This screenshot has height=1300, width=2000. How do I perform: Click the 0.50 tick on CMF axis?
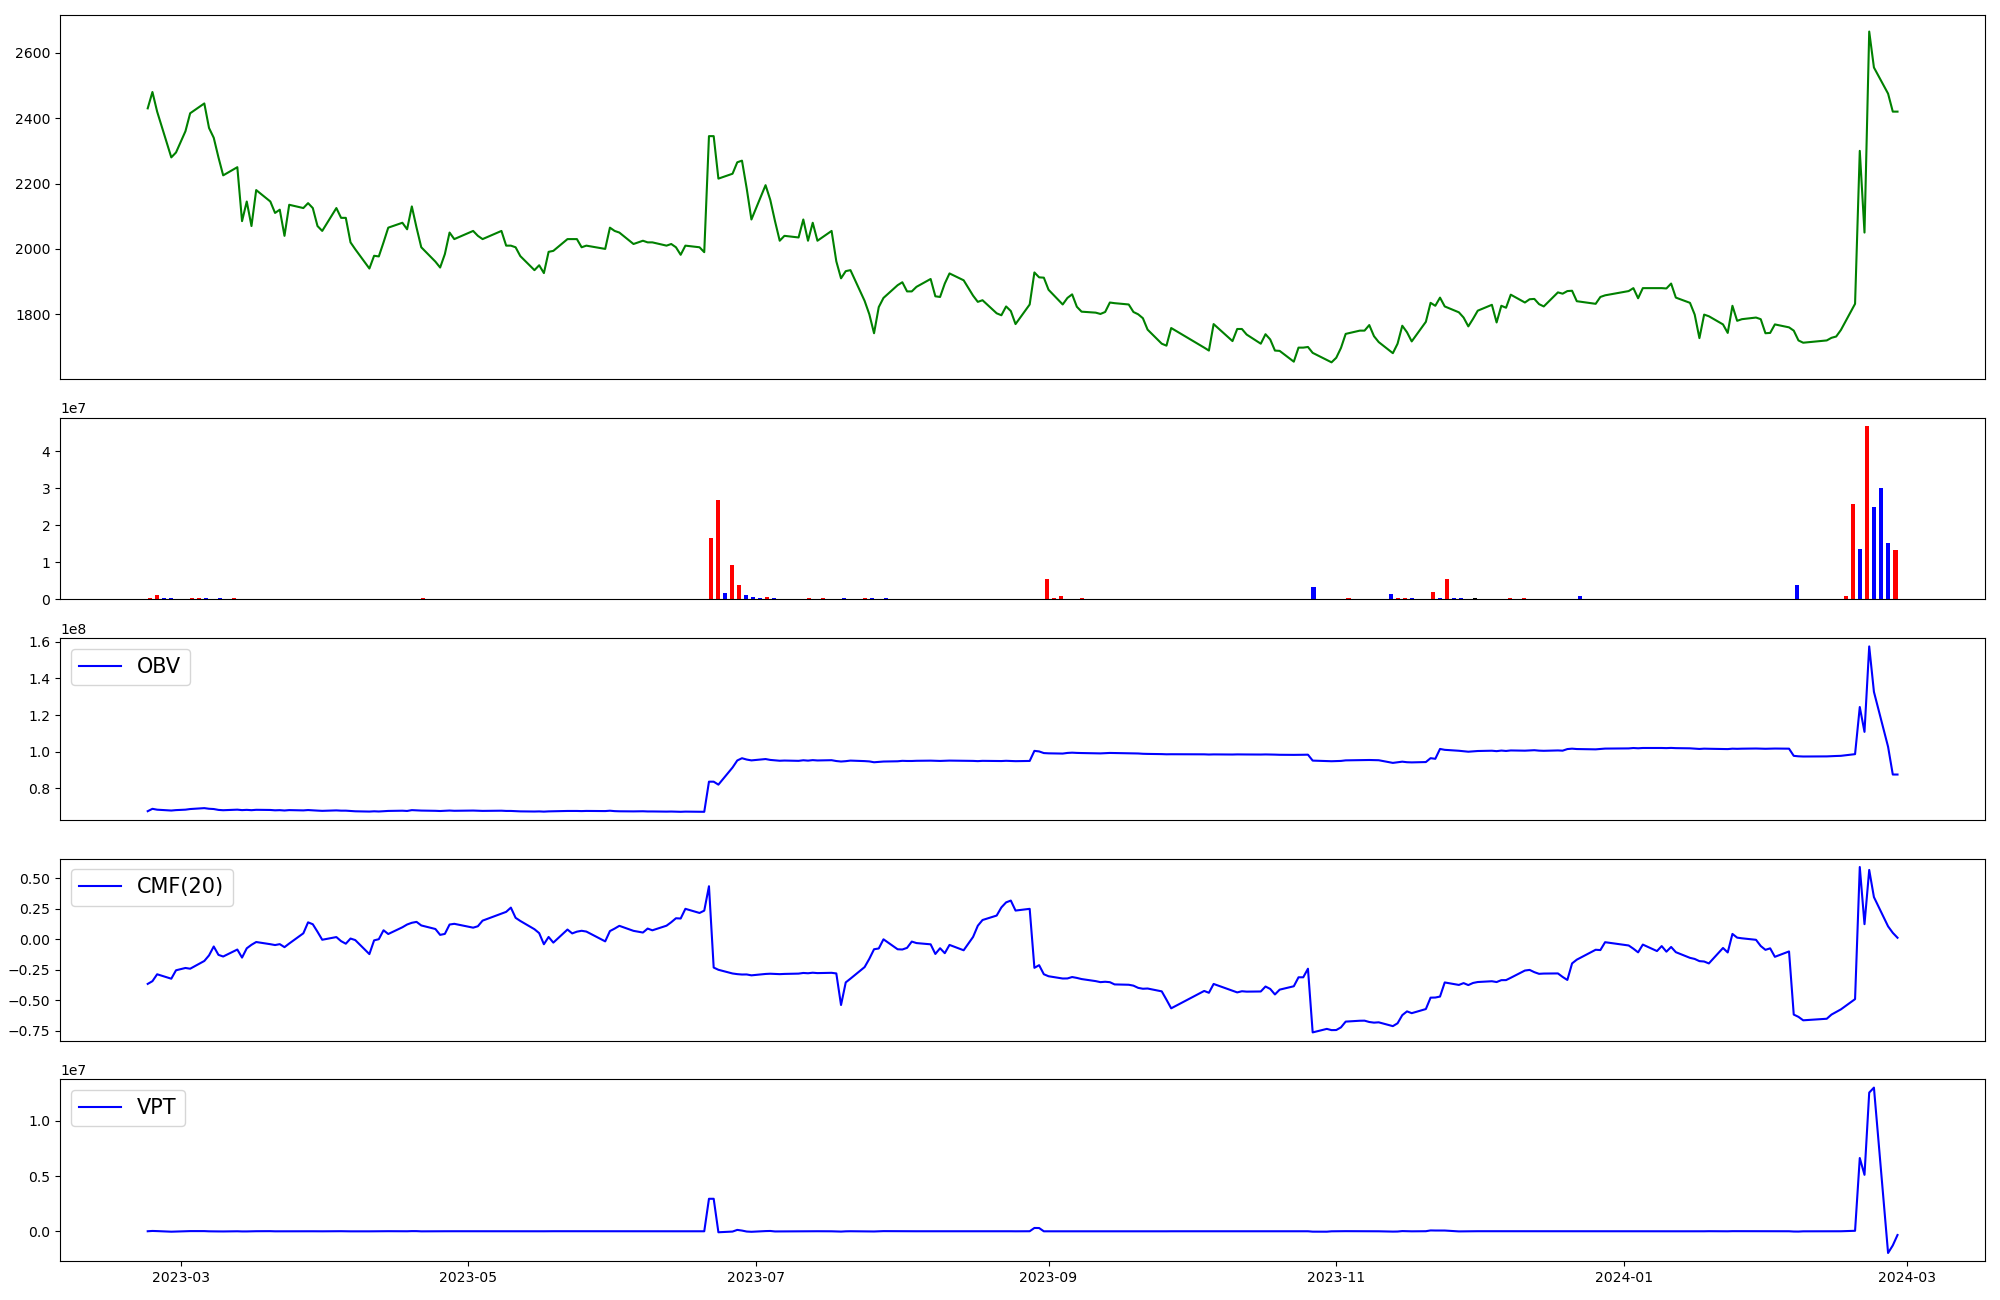pos(34,879)
